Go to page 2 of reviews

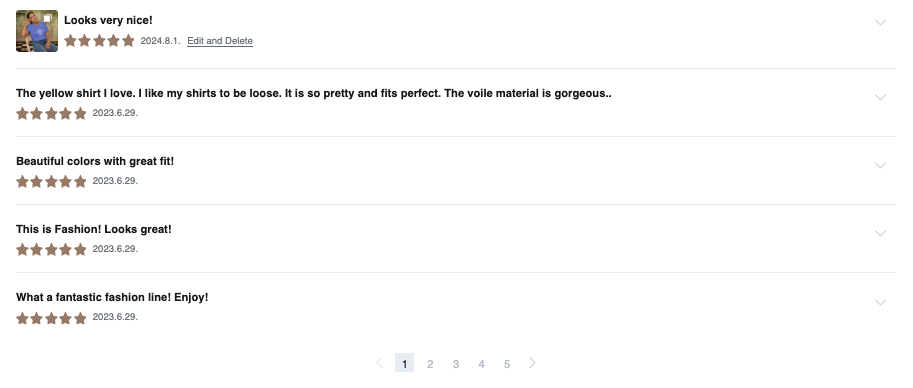coord(430,364)
